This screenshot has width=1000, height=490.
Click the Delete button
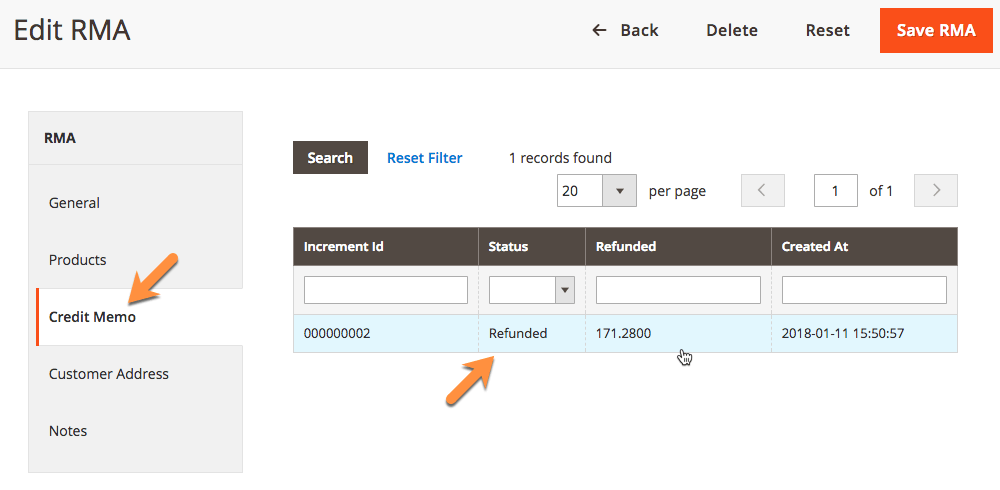(x=732, y=30)
